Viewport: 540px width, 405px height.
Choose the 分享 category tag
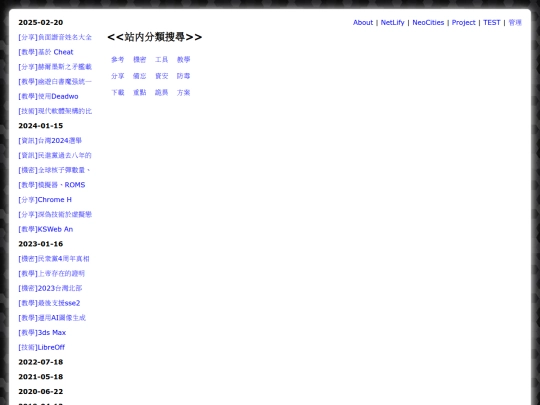(117, 76)
